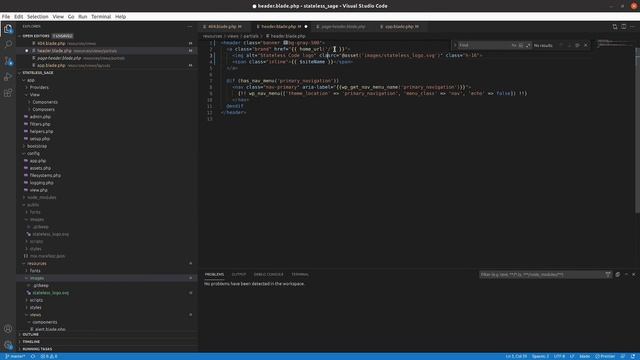The image size is (640, 360).
Task: Open mix-manifest.json in the file tree
Action: coord(47,256)
